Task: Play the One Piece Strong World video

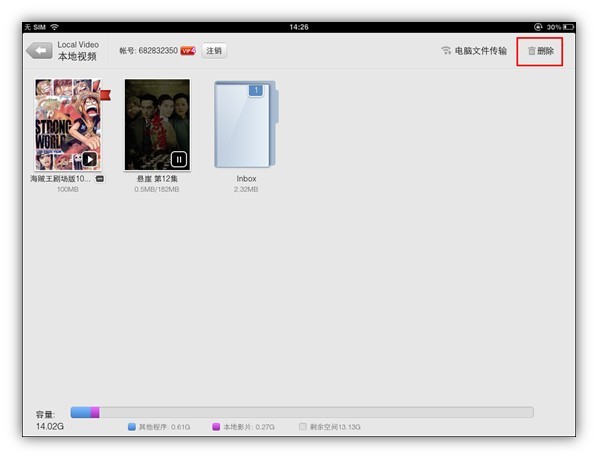Action: coord(90,159)
